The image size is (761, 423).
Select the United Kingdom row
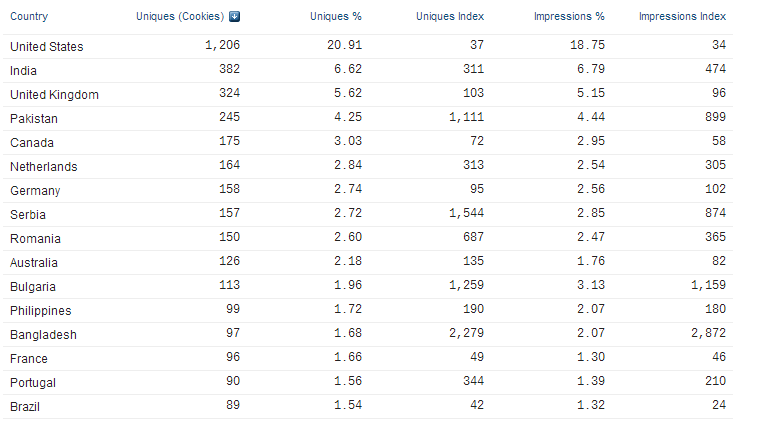368,95
